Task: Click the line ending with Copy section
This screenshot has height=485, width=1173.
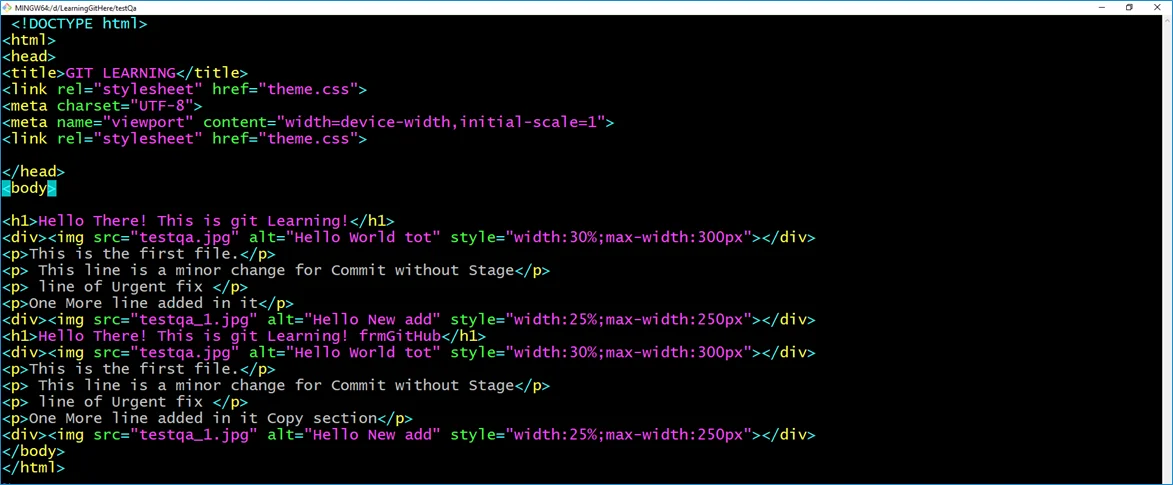Action: pos(206,418)
